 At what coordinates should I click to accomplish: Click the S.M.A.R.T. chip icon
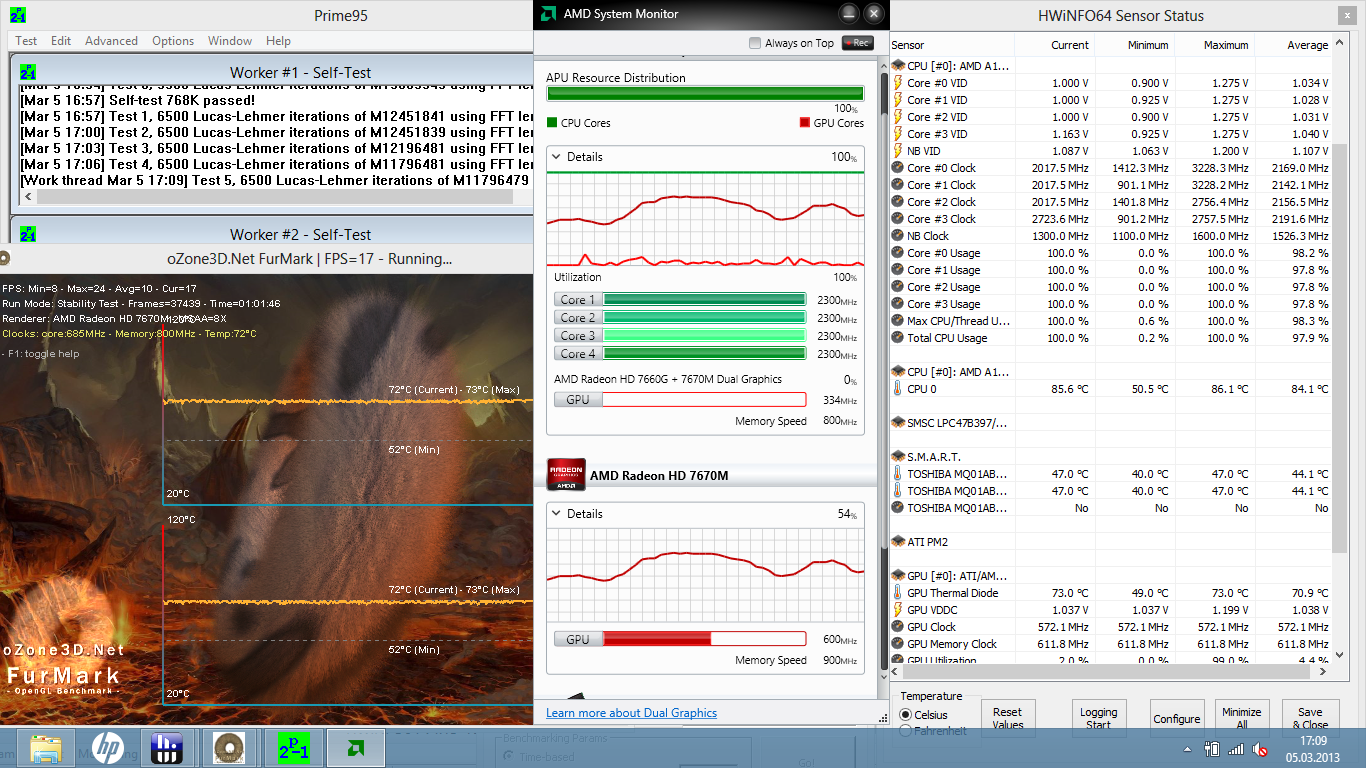(898, 457)
